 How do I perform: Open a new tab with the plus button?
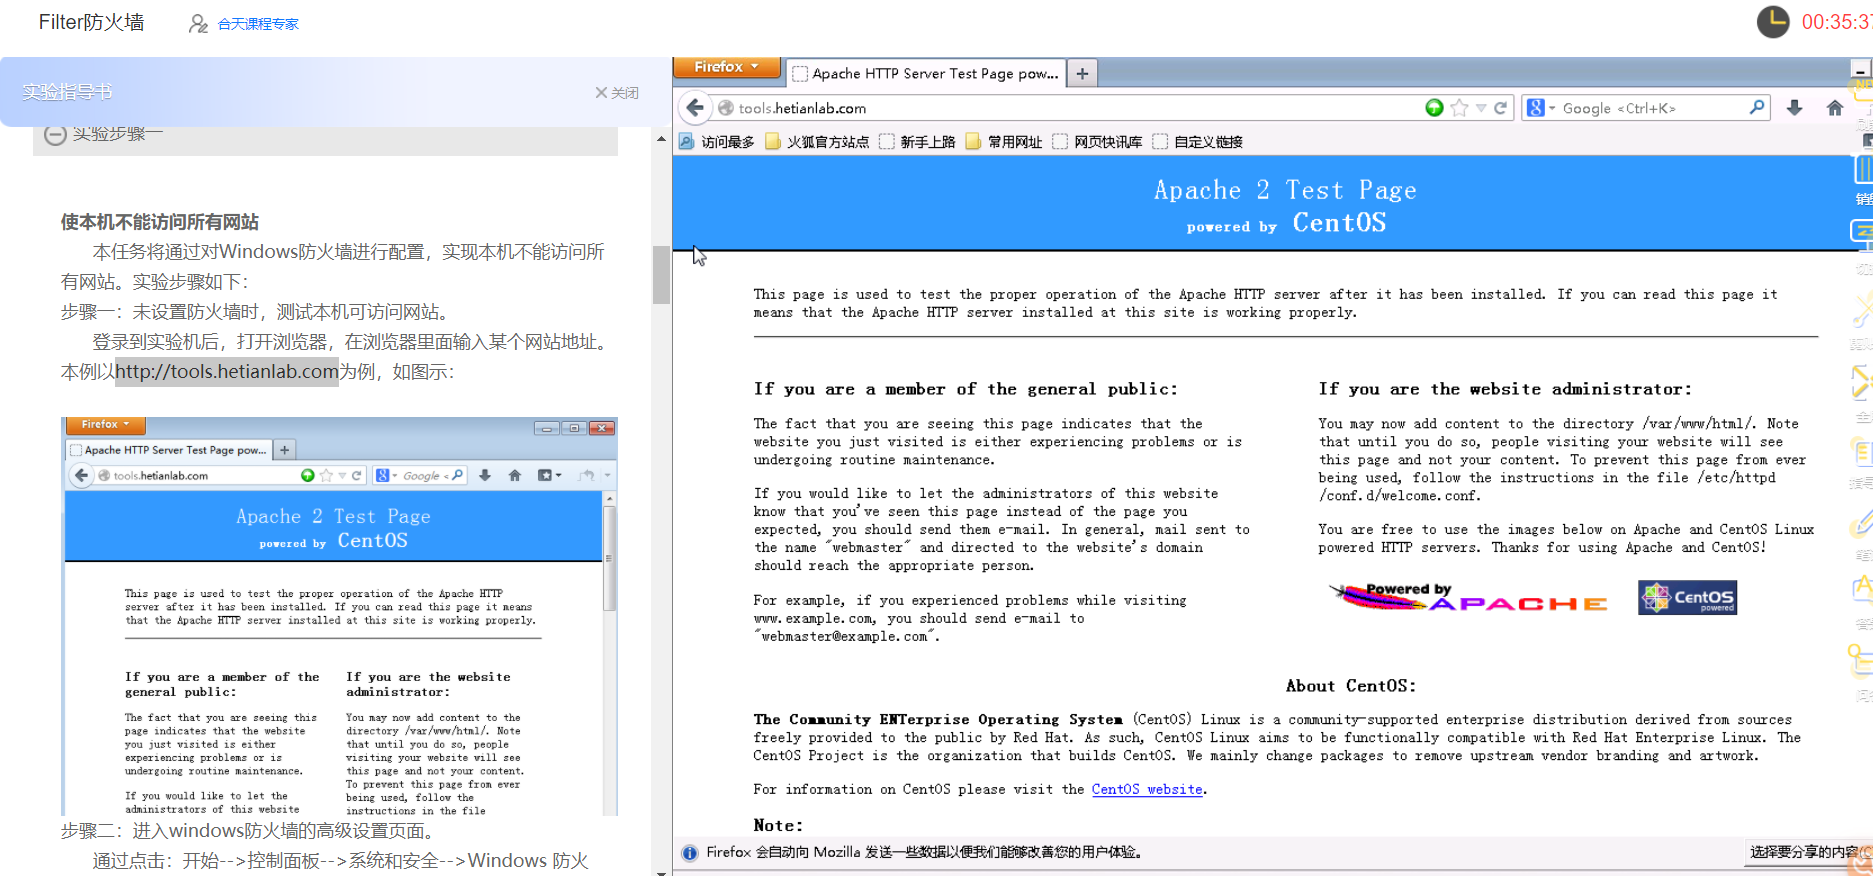click(1082, 73)
